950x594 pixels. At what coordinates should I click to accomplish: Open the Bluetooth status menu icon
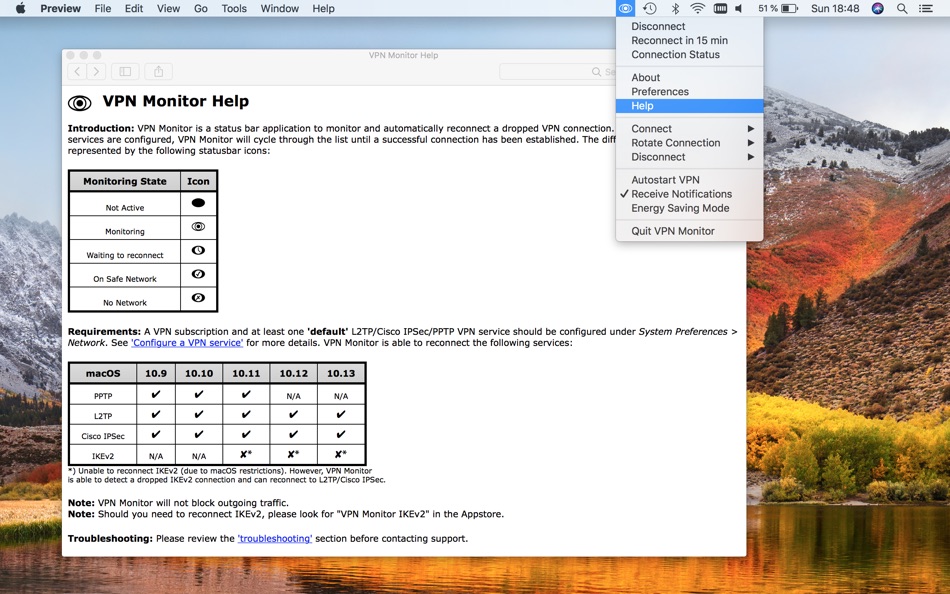tap(675, 8)
